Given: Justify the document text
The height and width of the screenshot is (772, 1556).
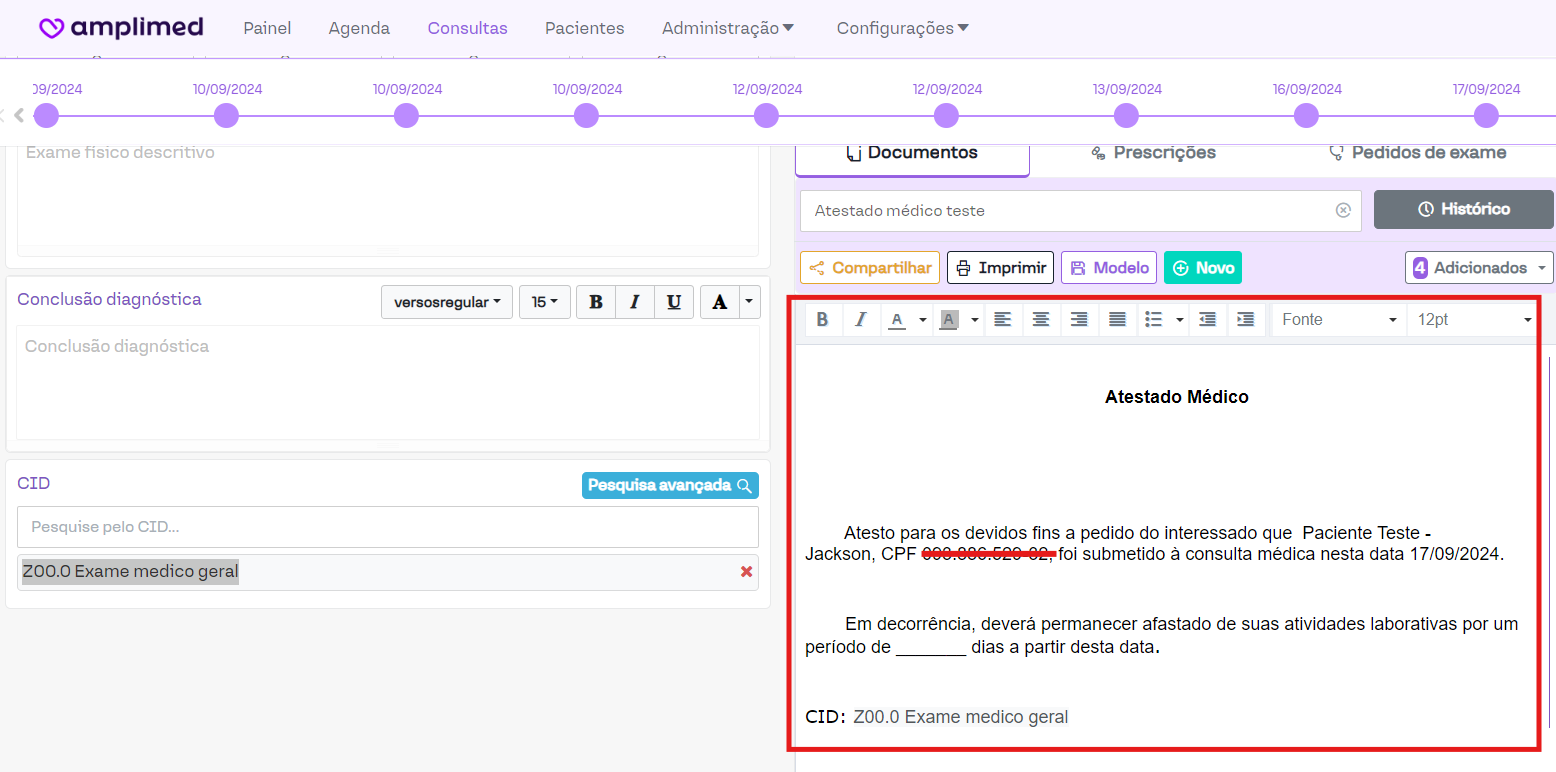Looking at the screenshot, I should pyautogui.click(x=1117, y=320).
